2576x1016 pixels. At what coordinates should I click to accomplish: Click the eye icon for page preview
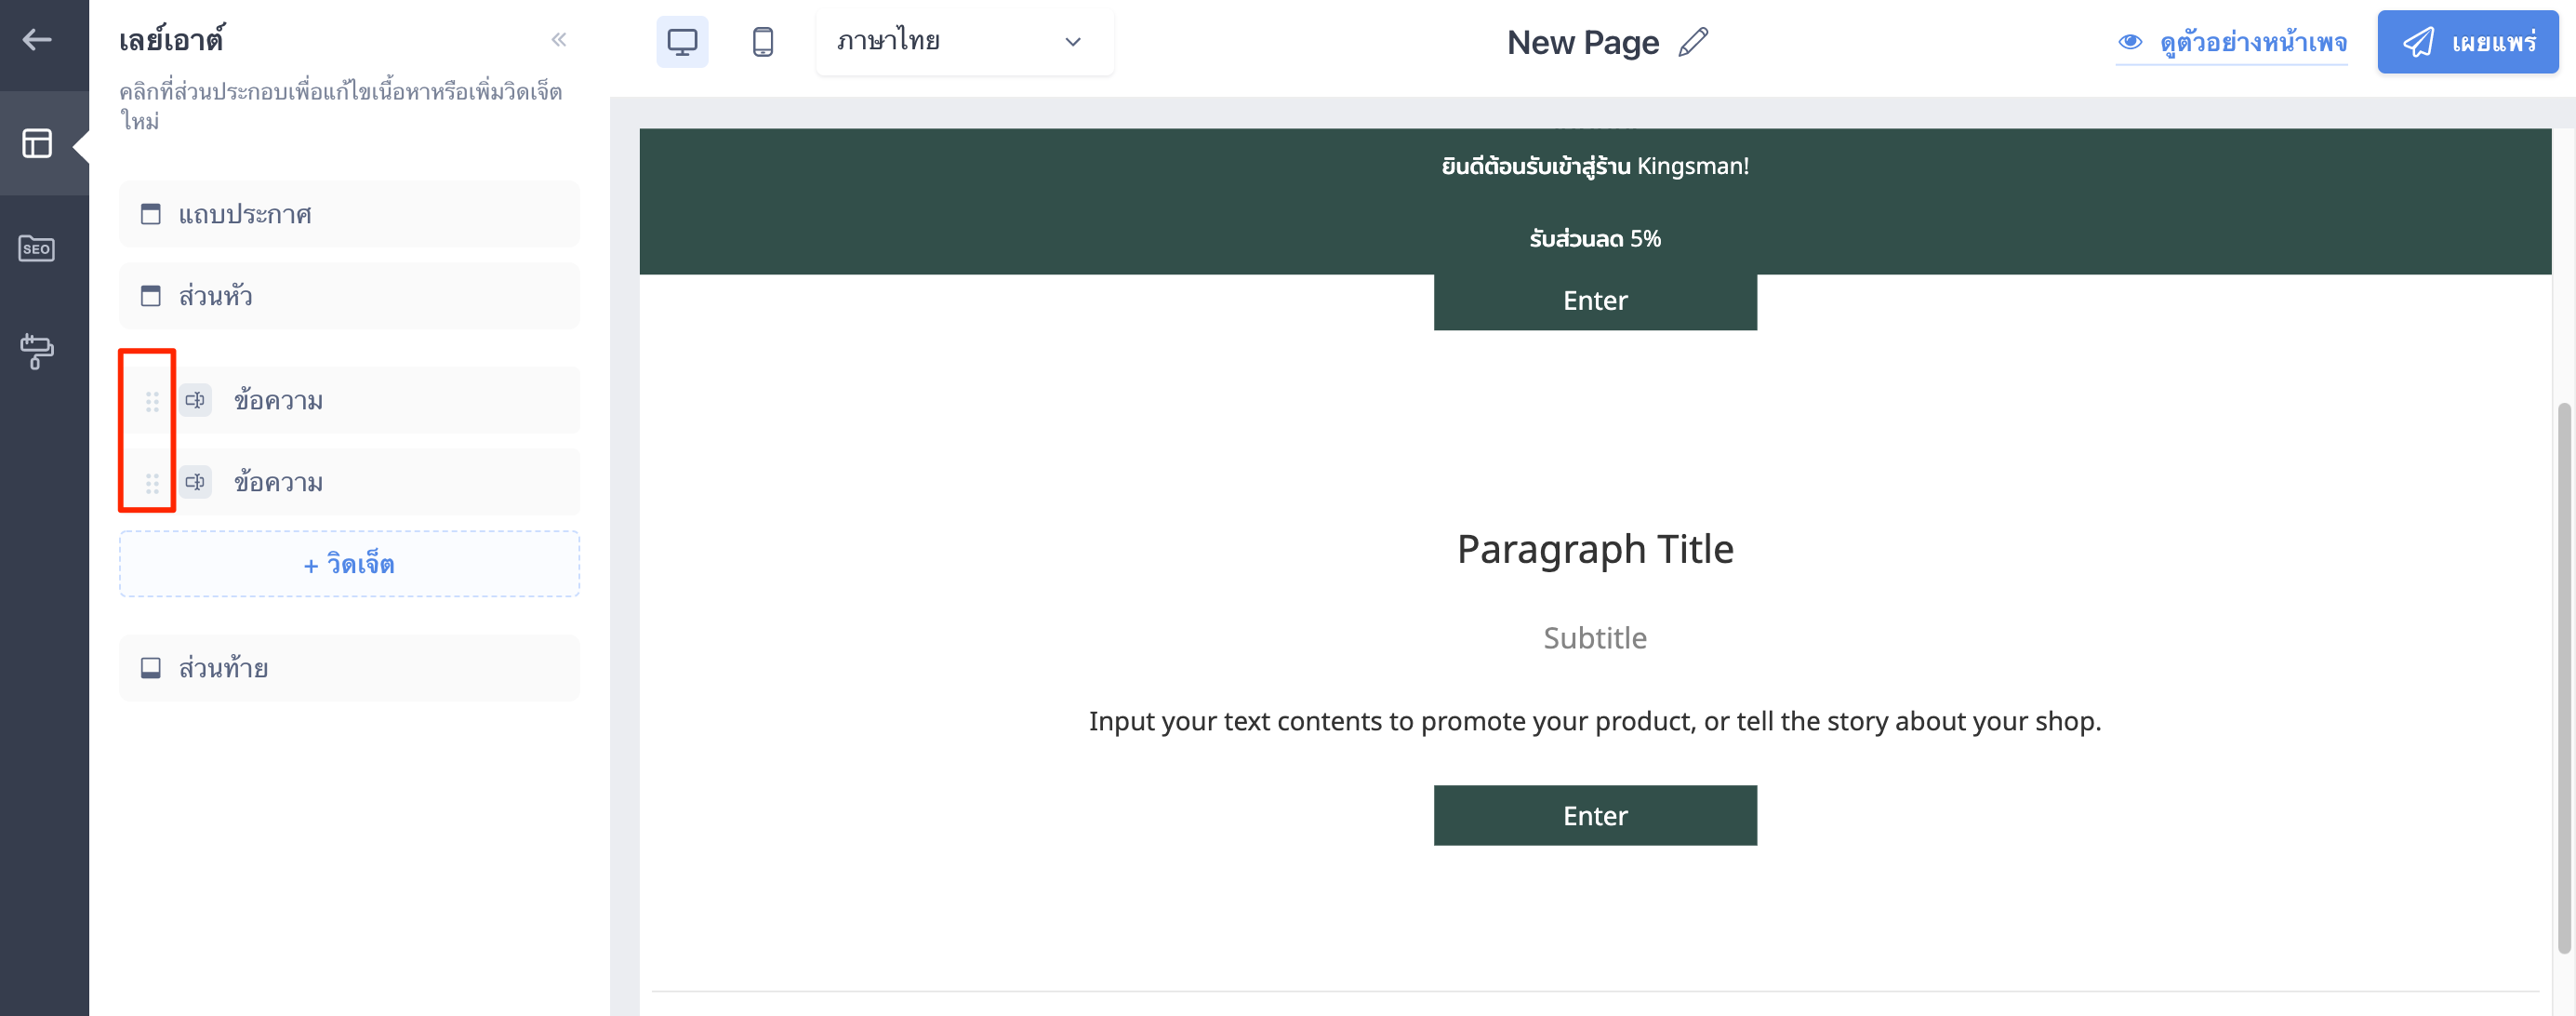tap(2130, 42)
